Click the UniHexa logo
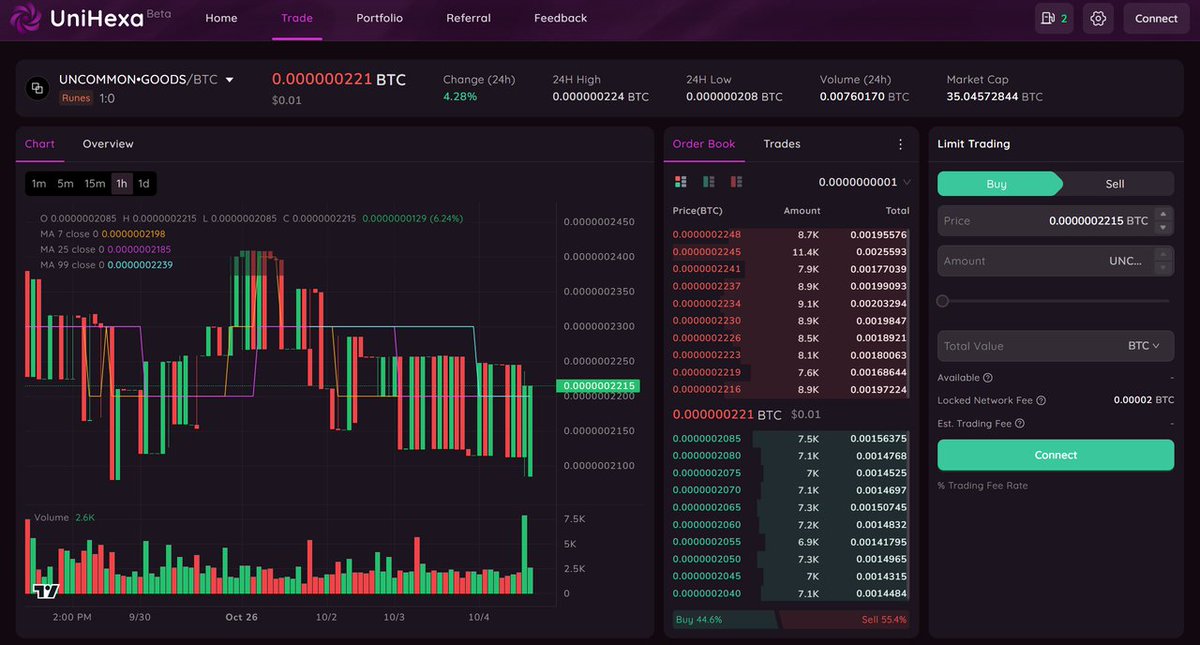Viewport: 1200px width, 645px height. [89, 18]
